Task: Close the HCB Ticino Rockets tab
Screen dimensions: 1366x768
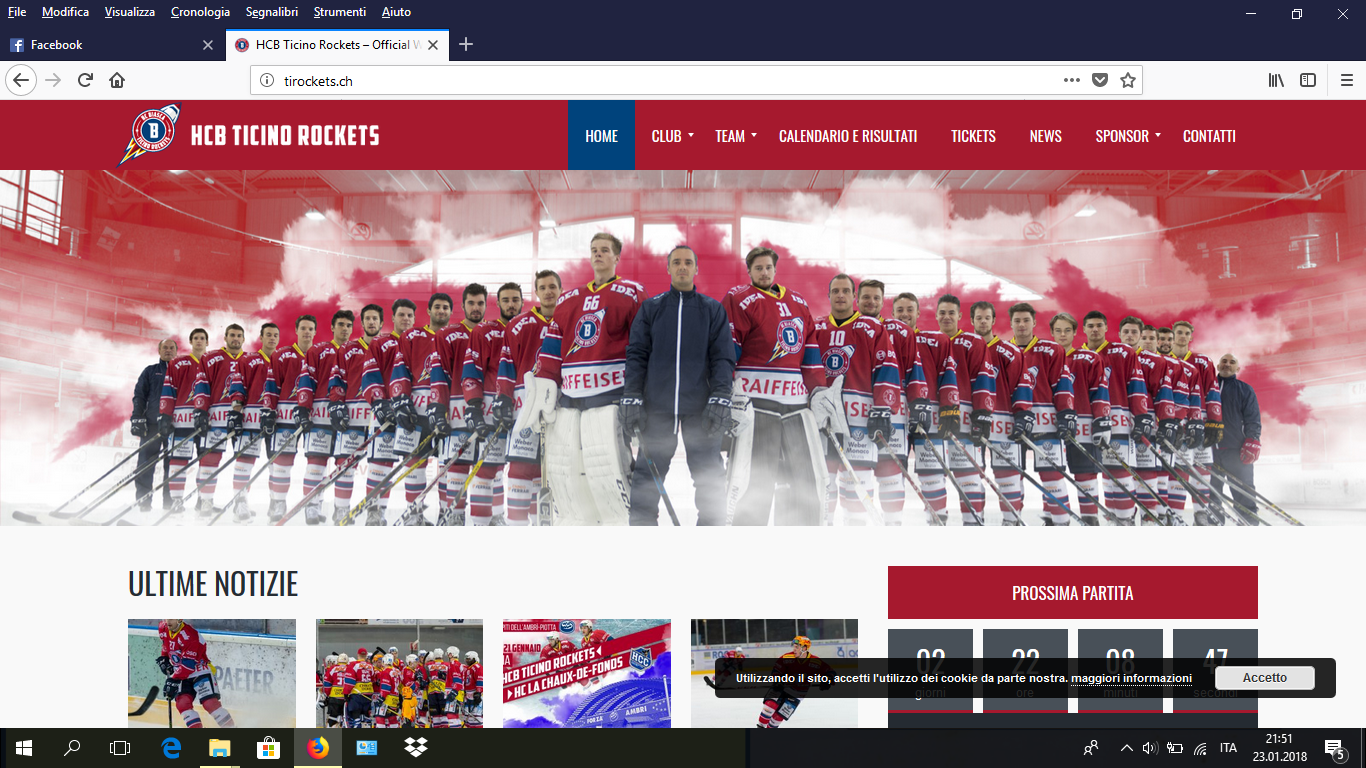Action: [x=432, y=45]
